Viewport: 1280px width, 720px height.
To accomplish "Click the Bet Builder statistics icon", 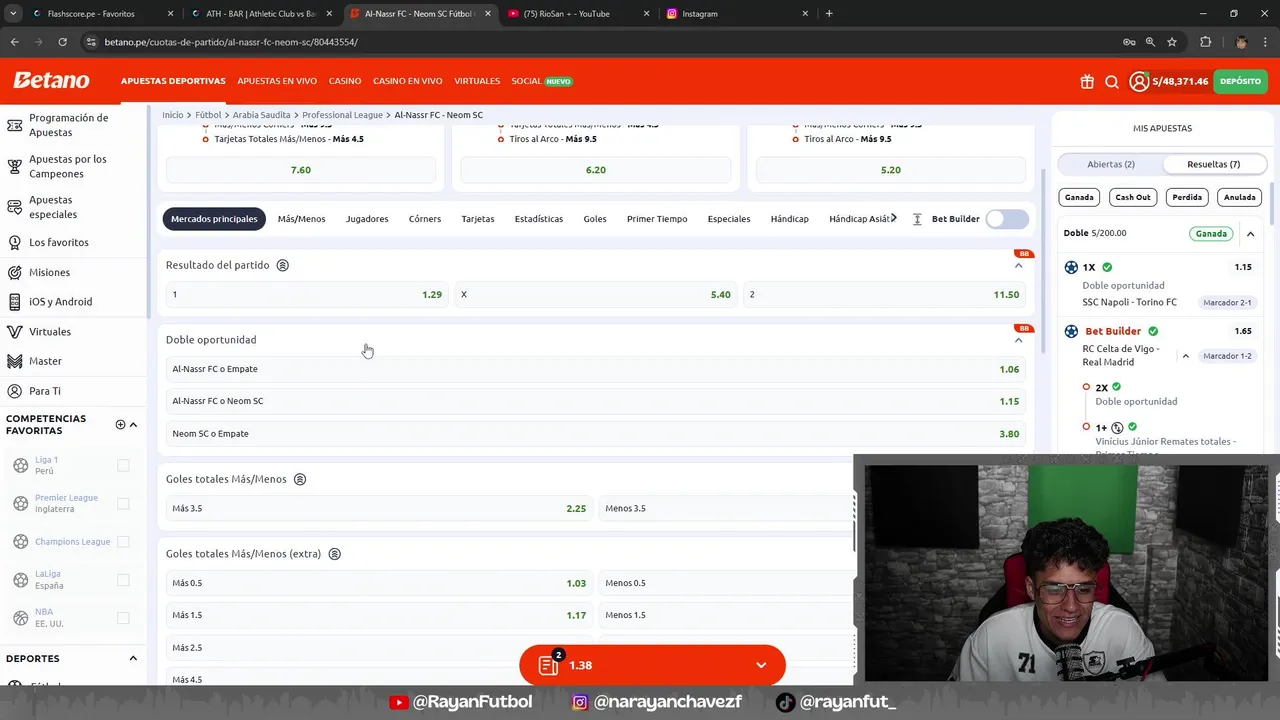I will coord(917,219).
